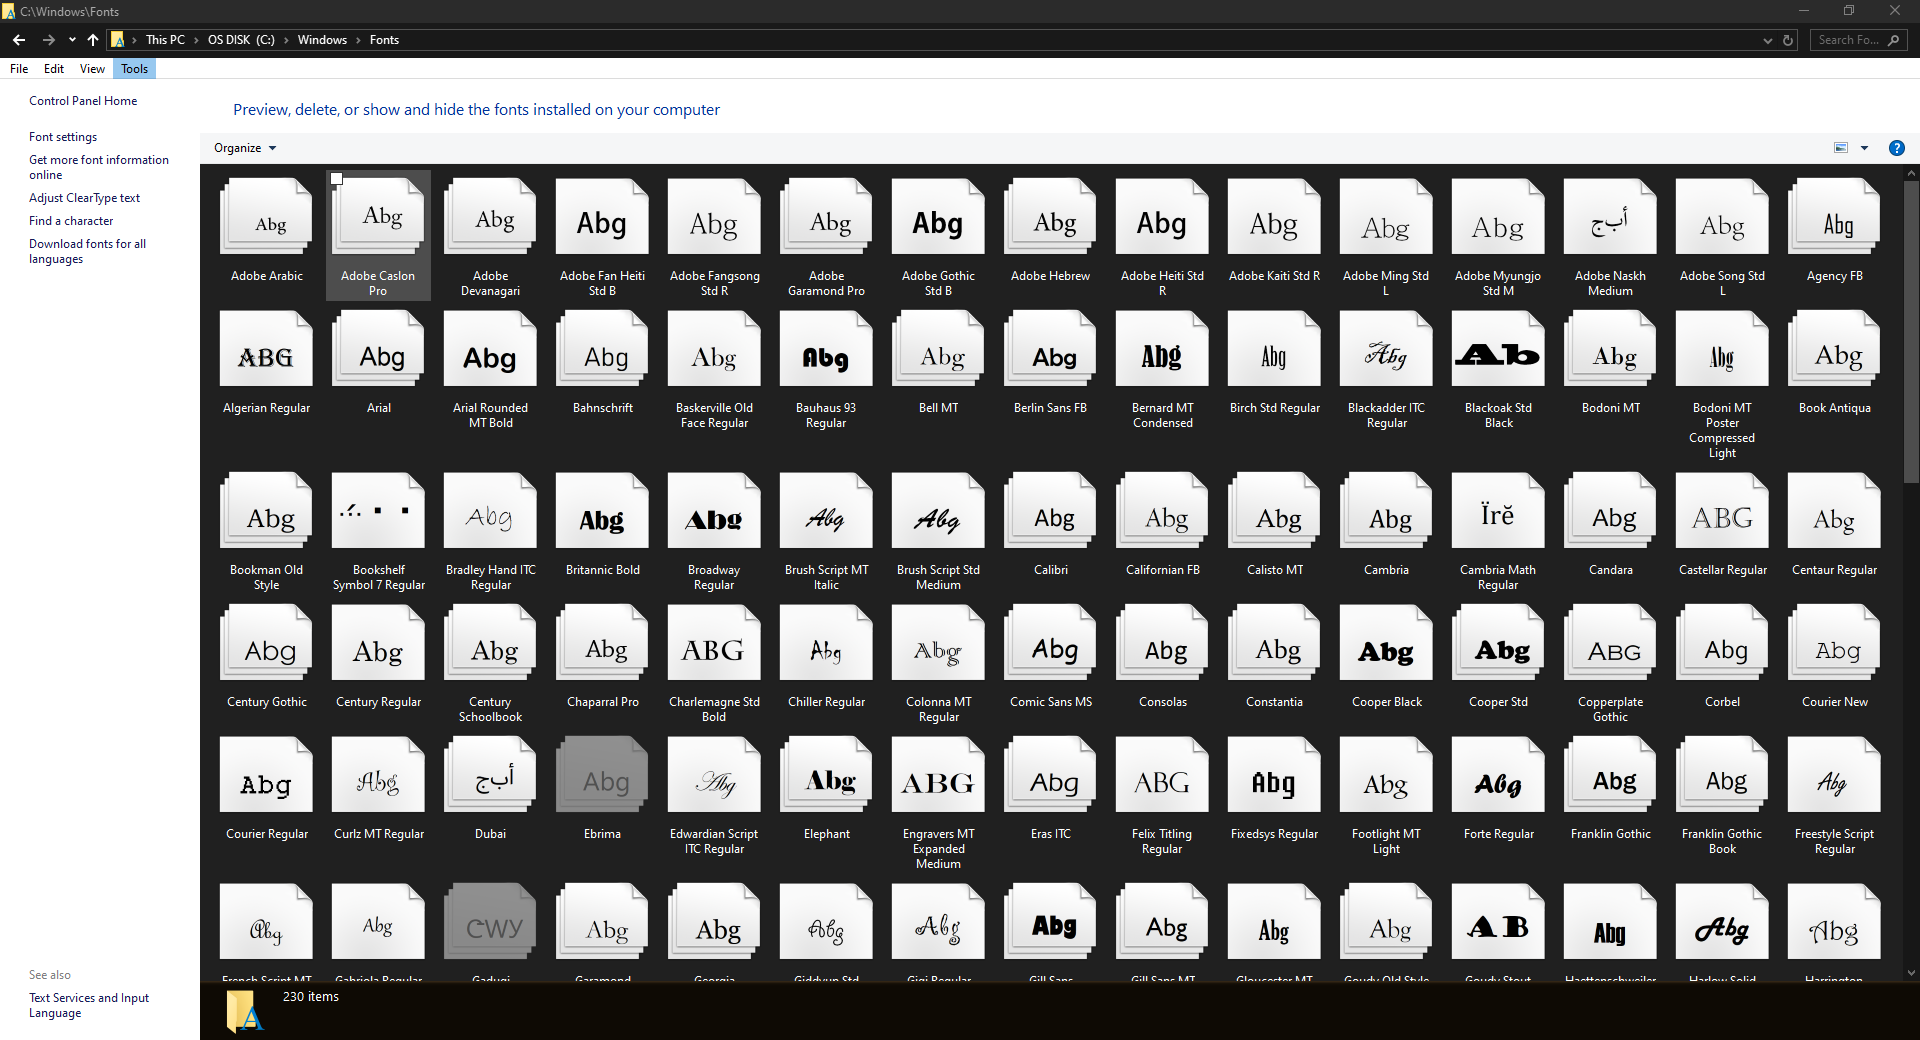The image size is (1920, 1040).
Task: Click the Back arrow navigation icon
Action: coord(19,40)
